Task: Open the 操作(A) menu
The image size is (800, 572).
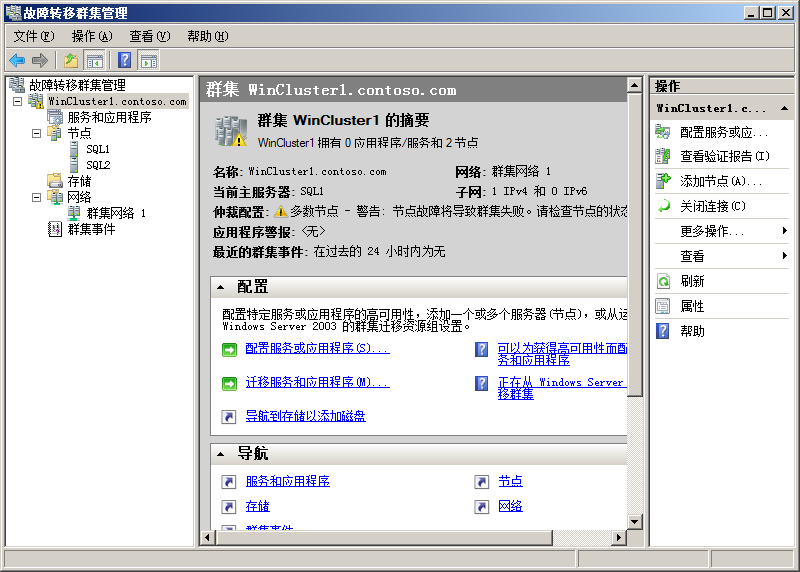Action: pyautogui.click(x=92, y=36)
